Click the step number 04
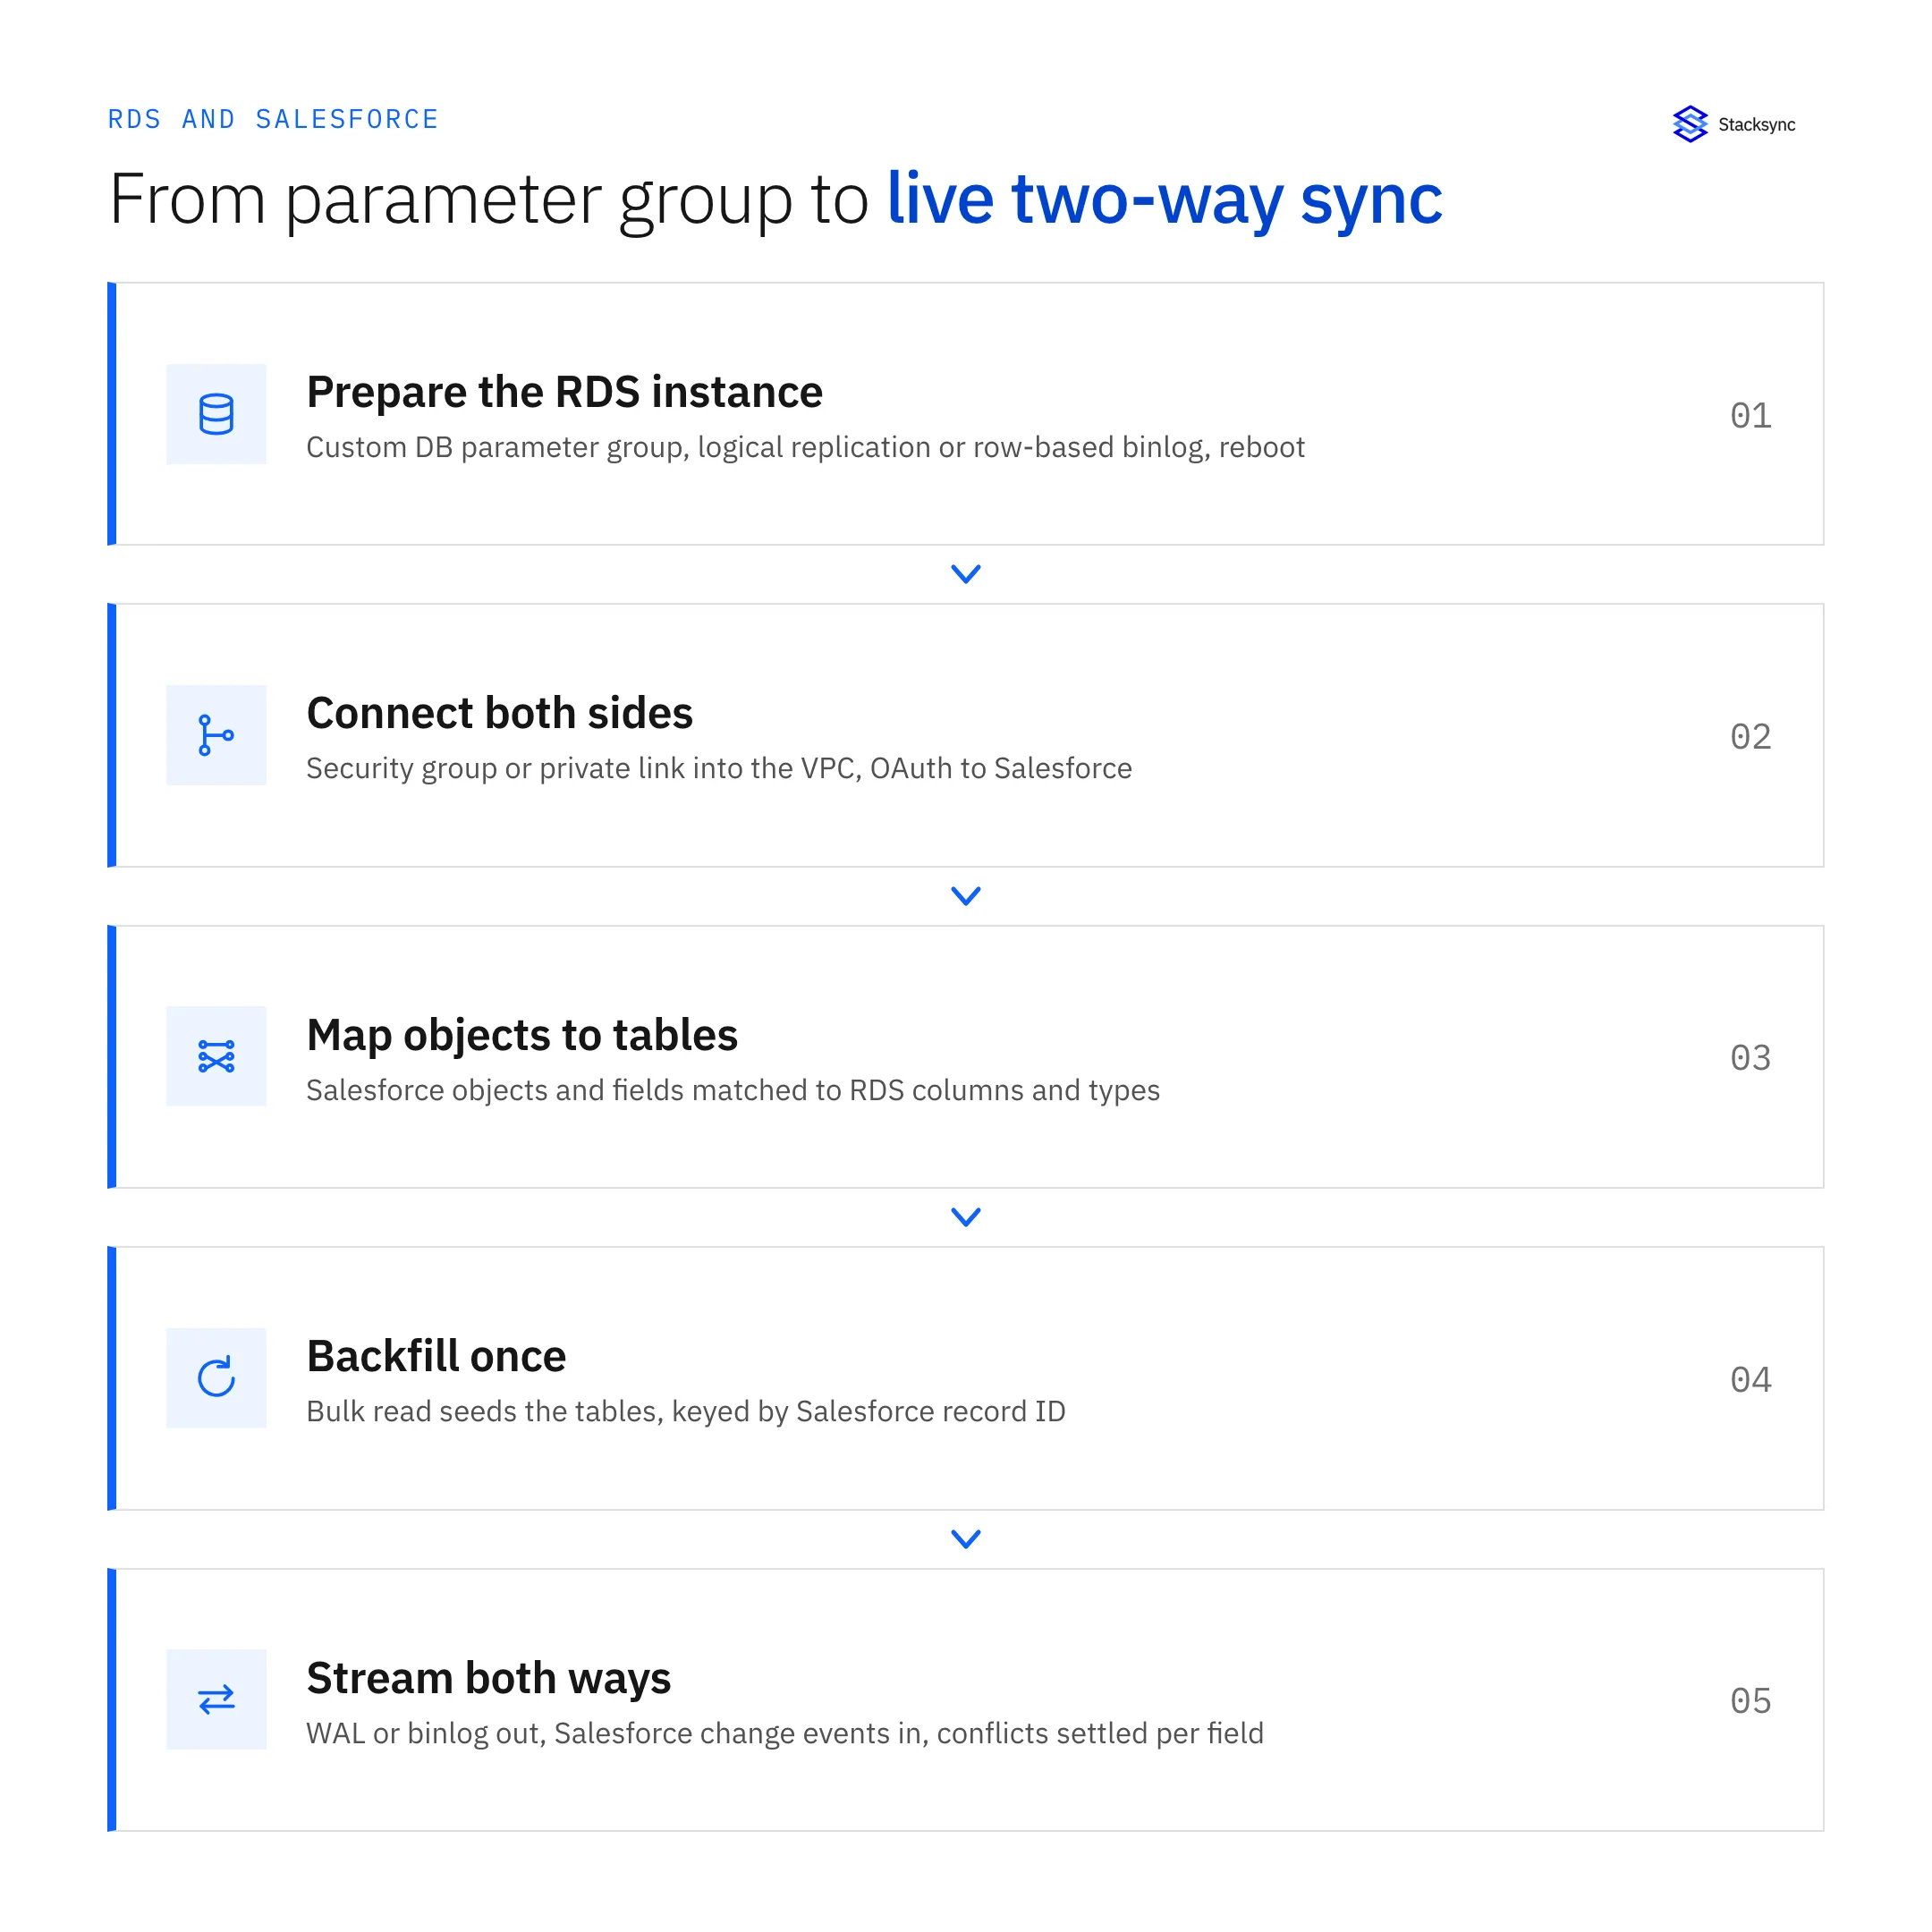 1751,1380
